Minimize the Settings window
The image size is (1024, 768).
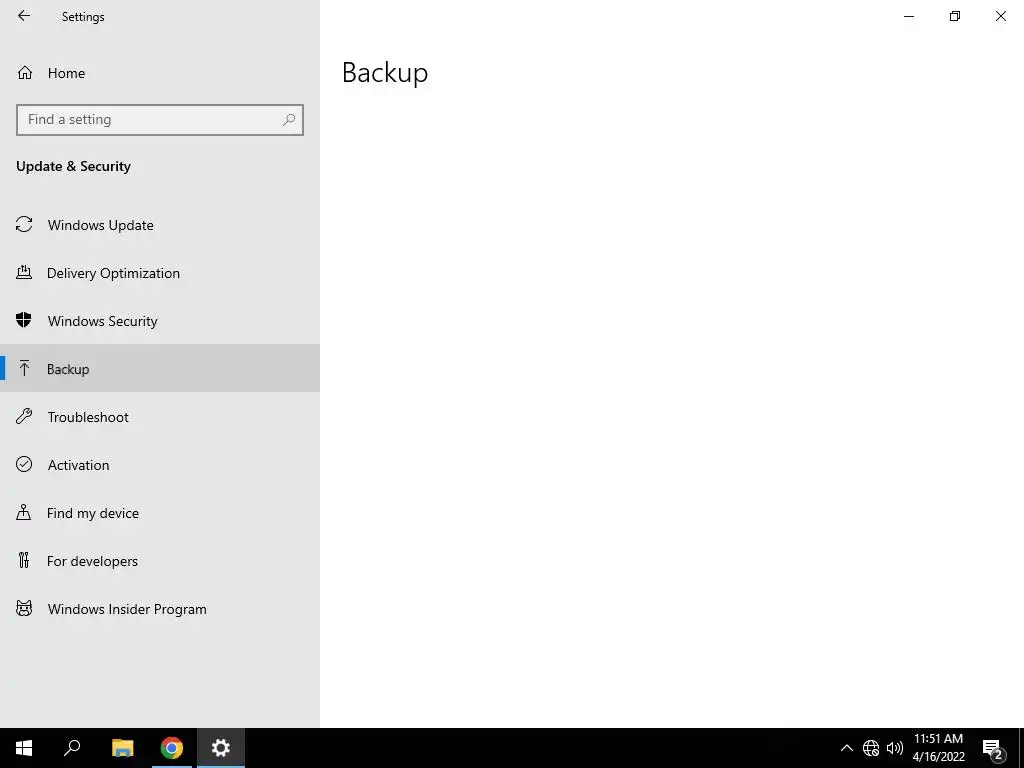point(909,16)
